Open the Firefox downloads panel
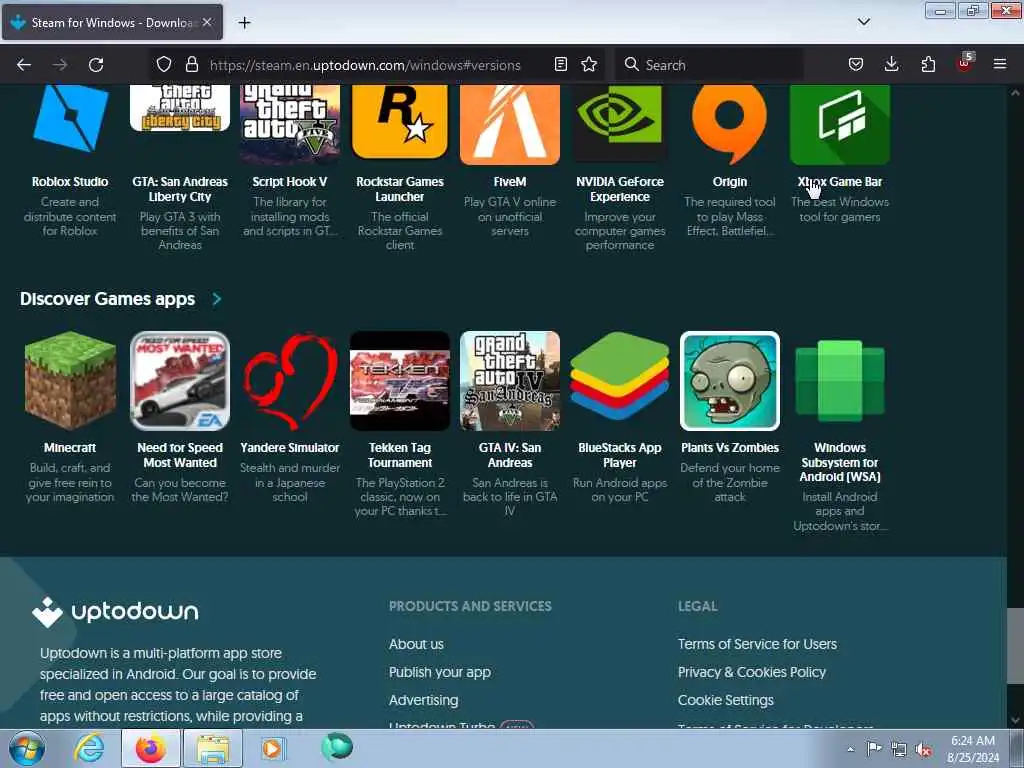The width and height of the screenshot is (1024, 768). (x=891, y=64)
